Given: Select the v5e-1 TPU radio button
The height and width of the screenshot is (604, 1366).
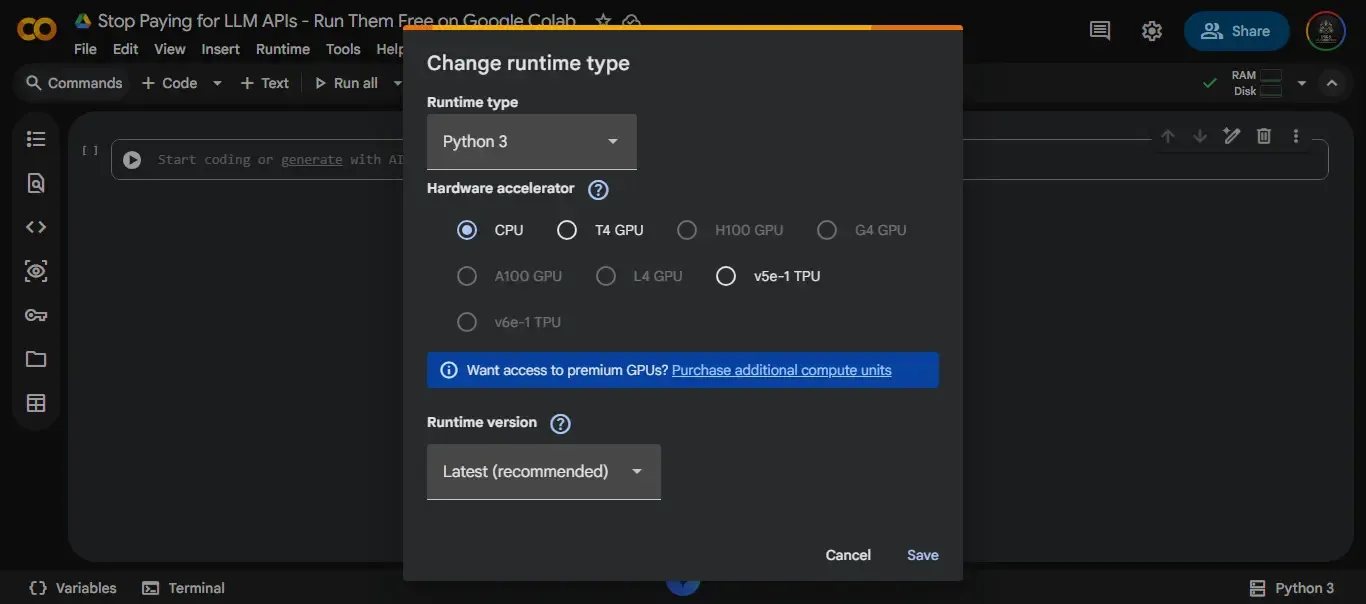Looking at the screenshot, I should click(726, 276).
